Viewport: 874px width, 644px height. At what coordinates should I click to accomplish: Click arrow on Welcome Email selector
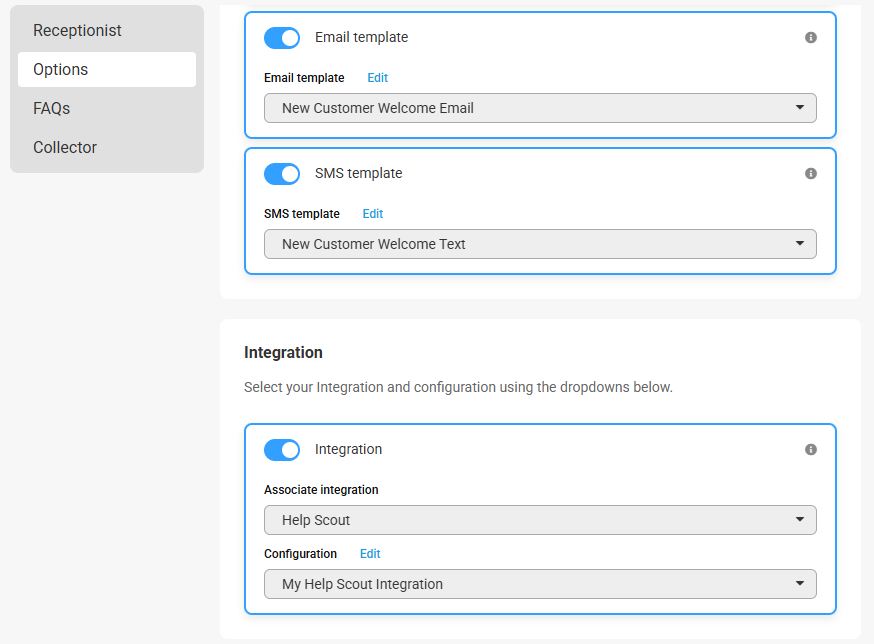click(800, 107)
